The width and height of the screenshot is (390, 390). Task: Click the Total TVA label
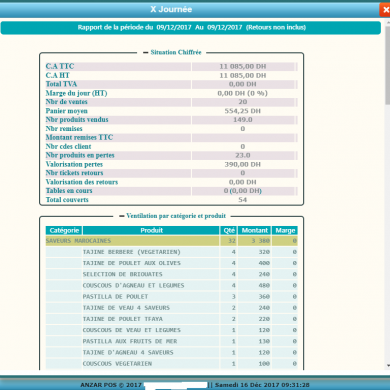tap(61, 84)
